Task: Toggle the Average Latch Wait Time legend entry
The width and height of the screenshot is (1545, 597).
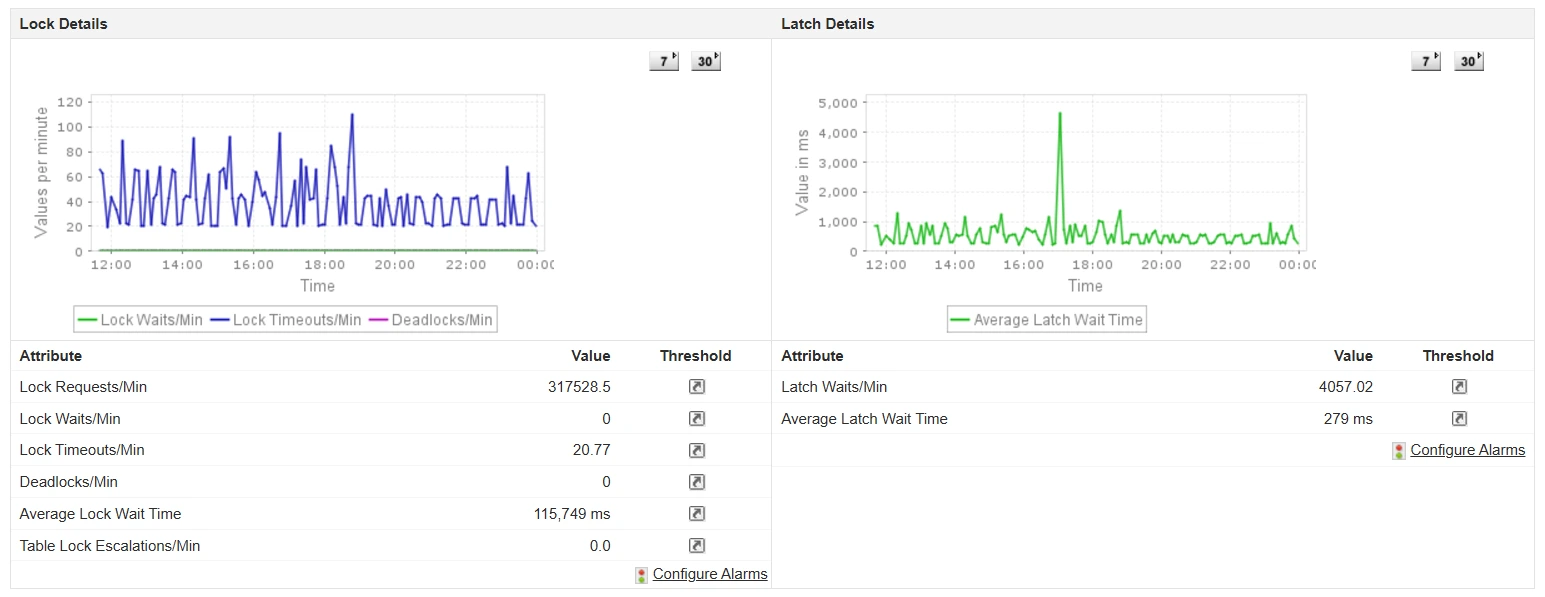Action: click(x=1046, y=319)
